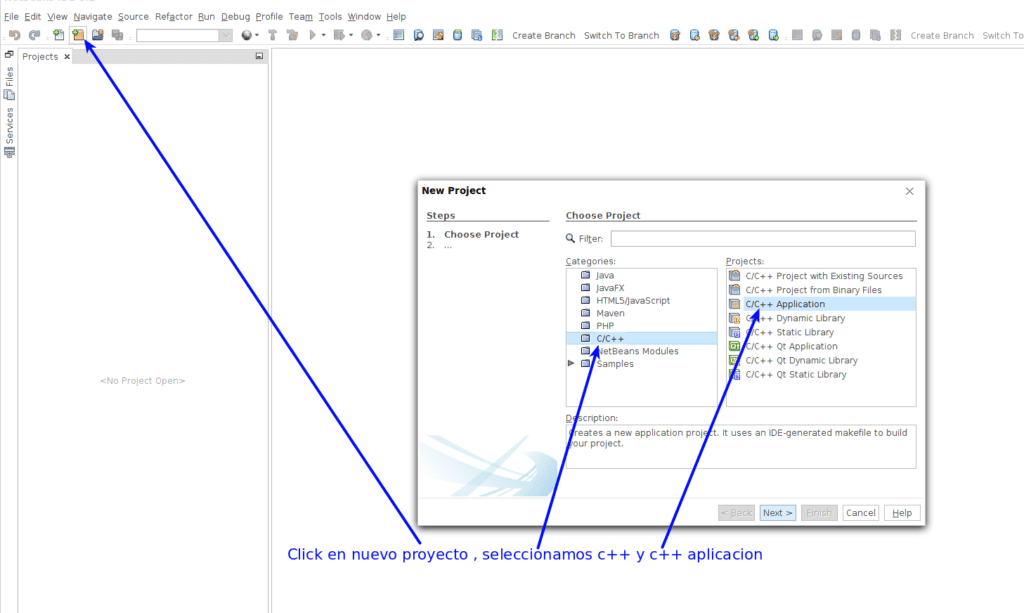Click the Filter text field
The image size is (1024, 613).
[763, 239]
